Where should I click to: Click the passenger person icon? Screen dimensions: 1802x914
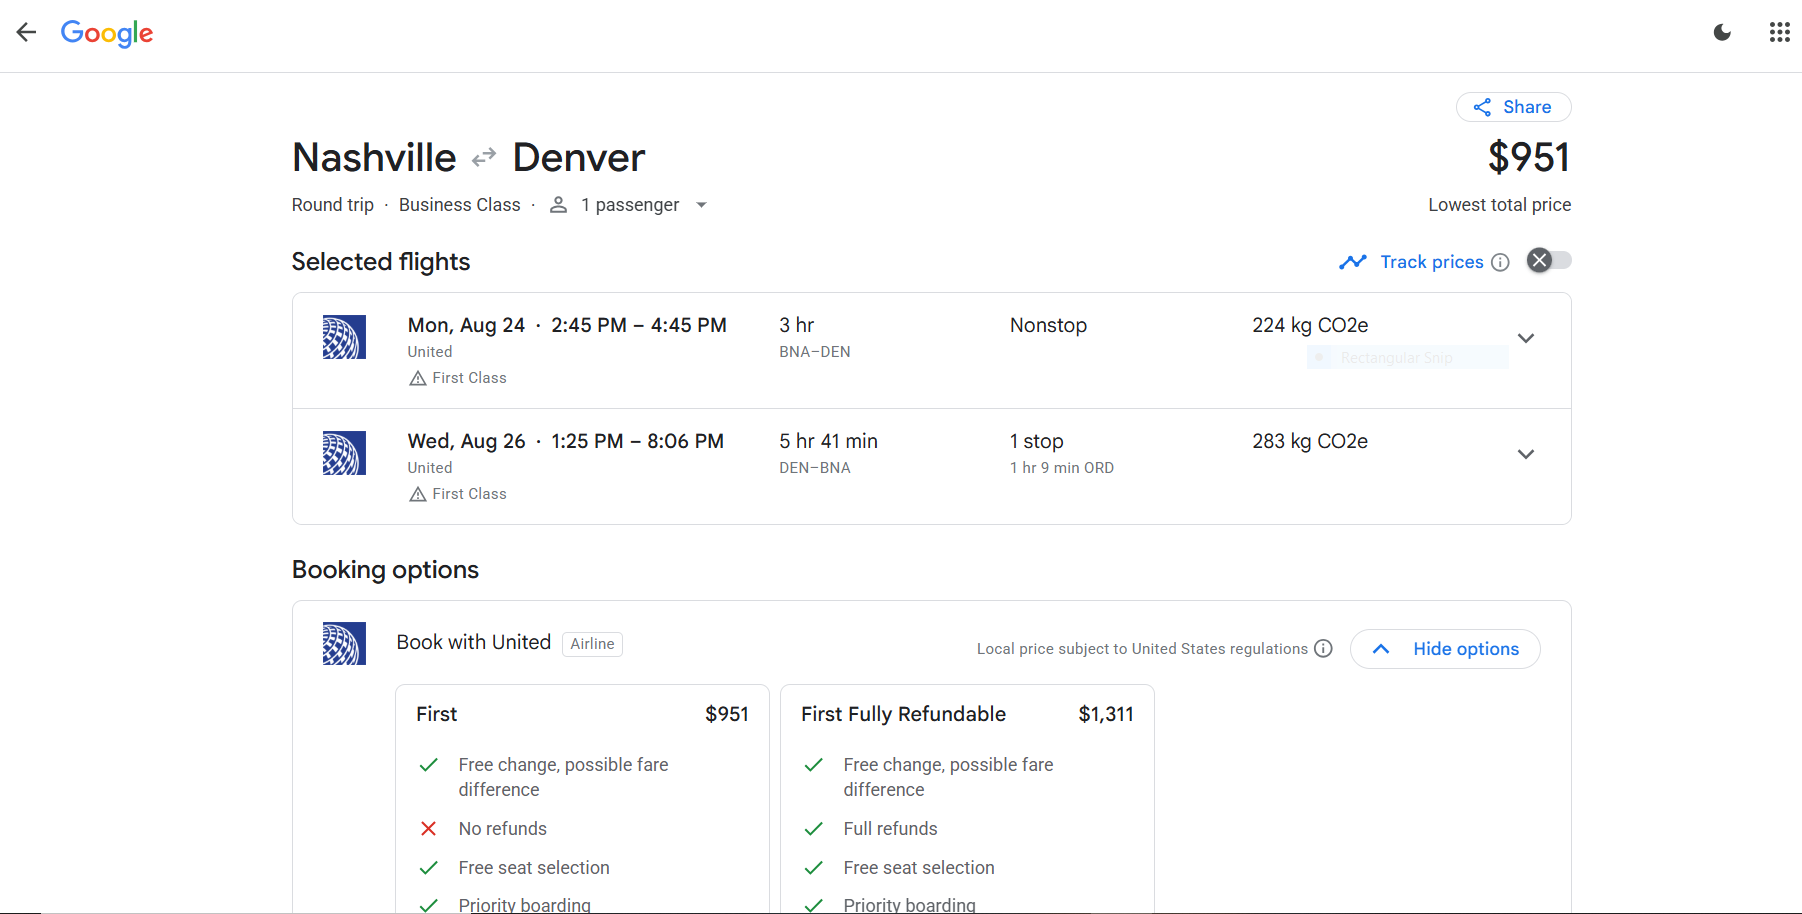coord(559,205)
